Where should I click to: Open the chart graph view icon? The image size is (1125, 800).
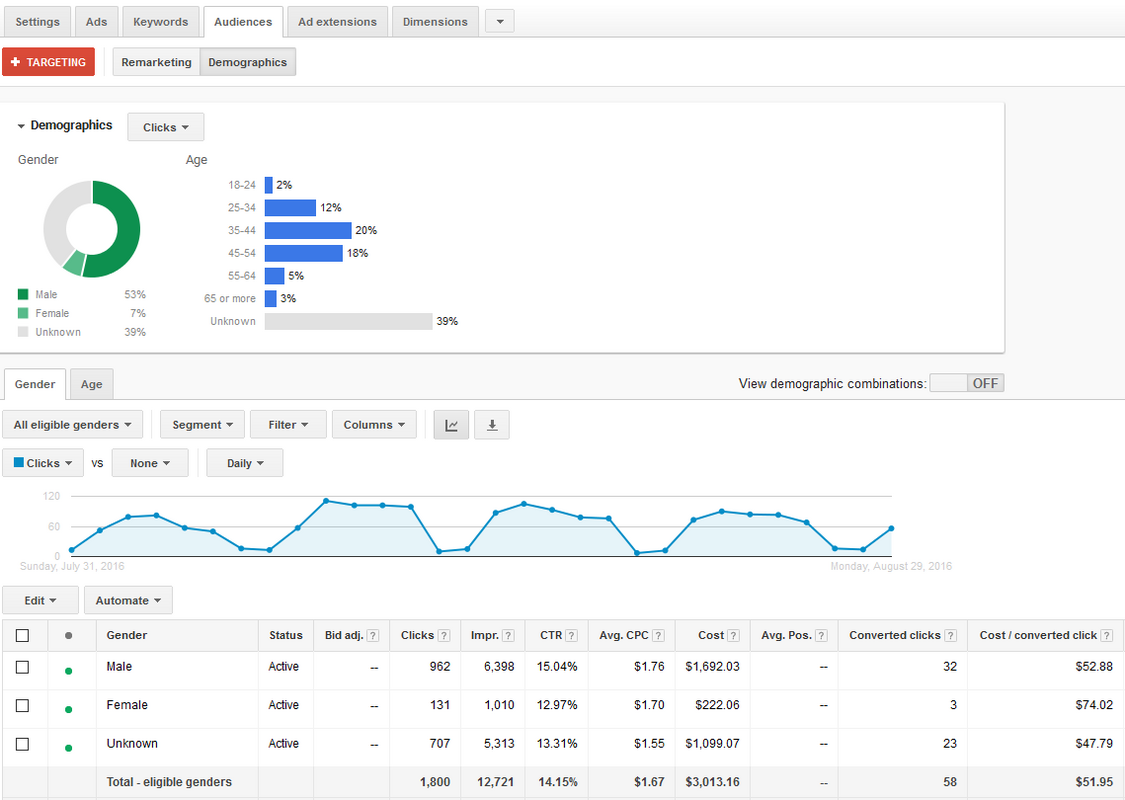point(450,424)
